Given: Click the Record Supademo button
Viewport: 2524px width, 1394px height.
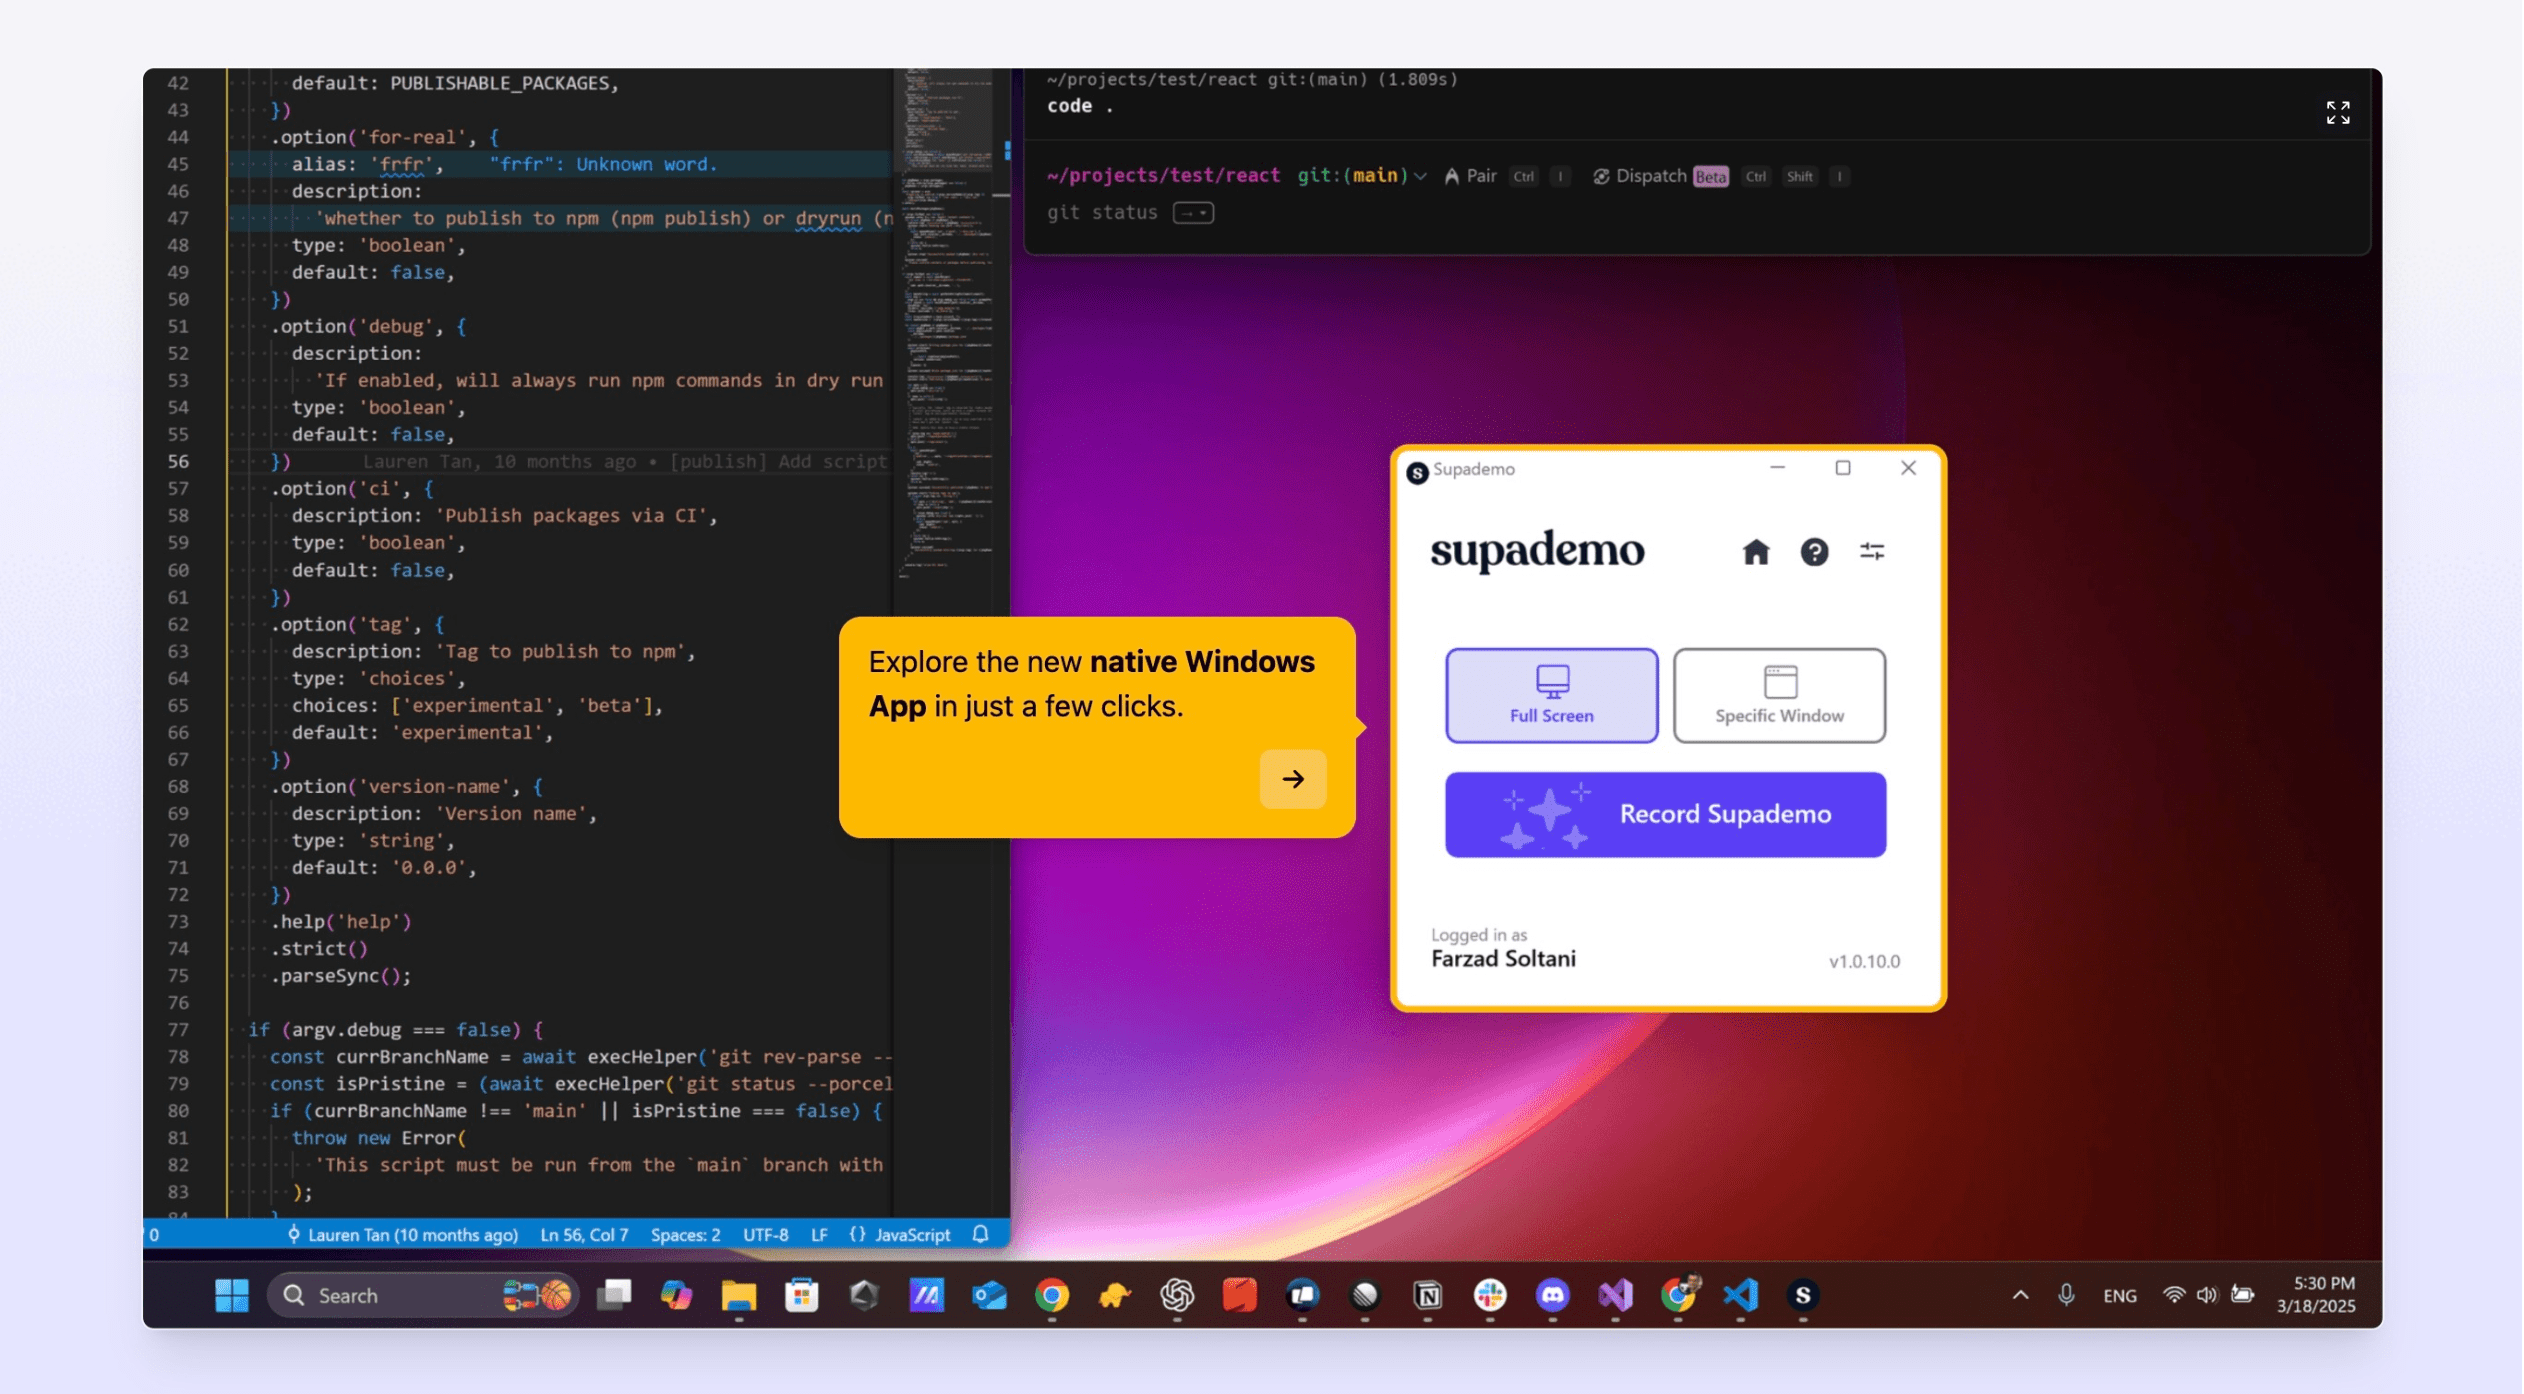Looking at the screenshot, I should point(1665,814).
